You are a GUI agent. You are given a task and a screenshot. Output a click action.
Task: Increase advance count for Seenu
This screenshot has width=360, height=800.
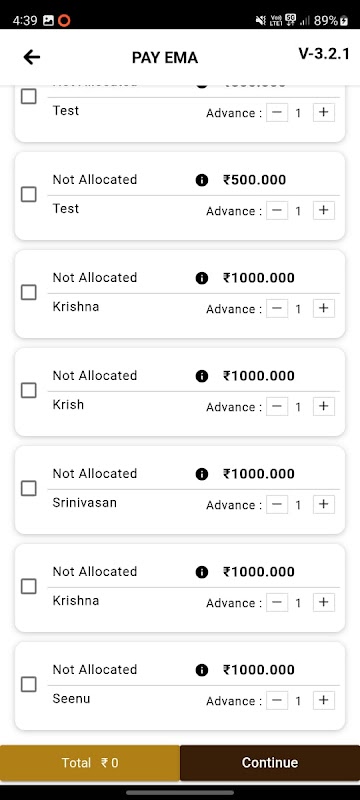point(323,700)
